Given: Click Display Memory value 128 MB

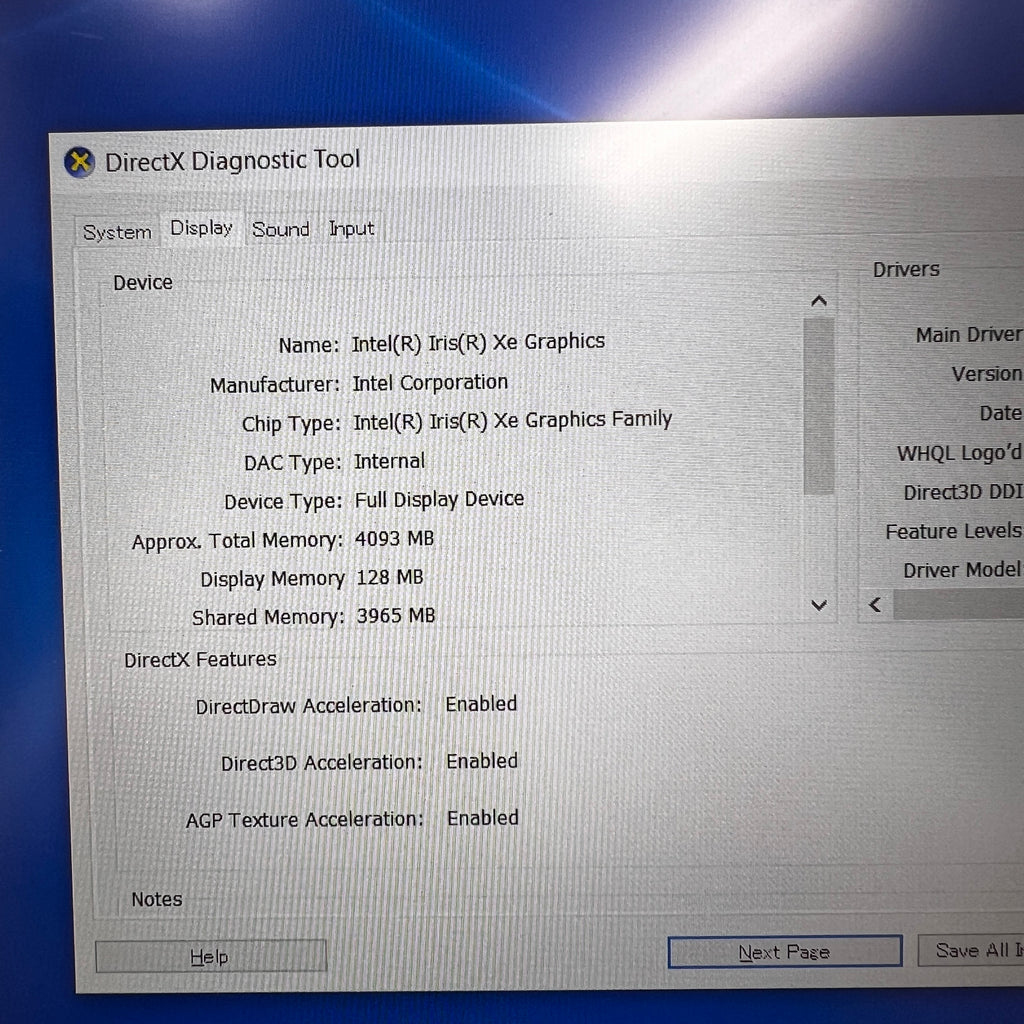Looking at the screenshot, I should 390,577.
